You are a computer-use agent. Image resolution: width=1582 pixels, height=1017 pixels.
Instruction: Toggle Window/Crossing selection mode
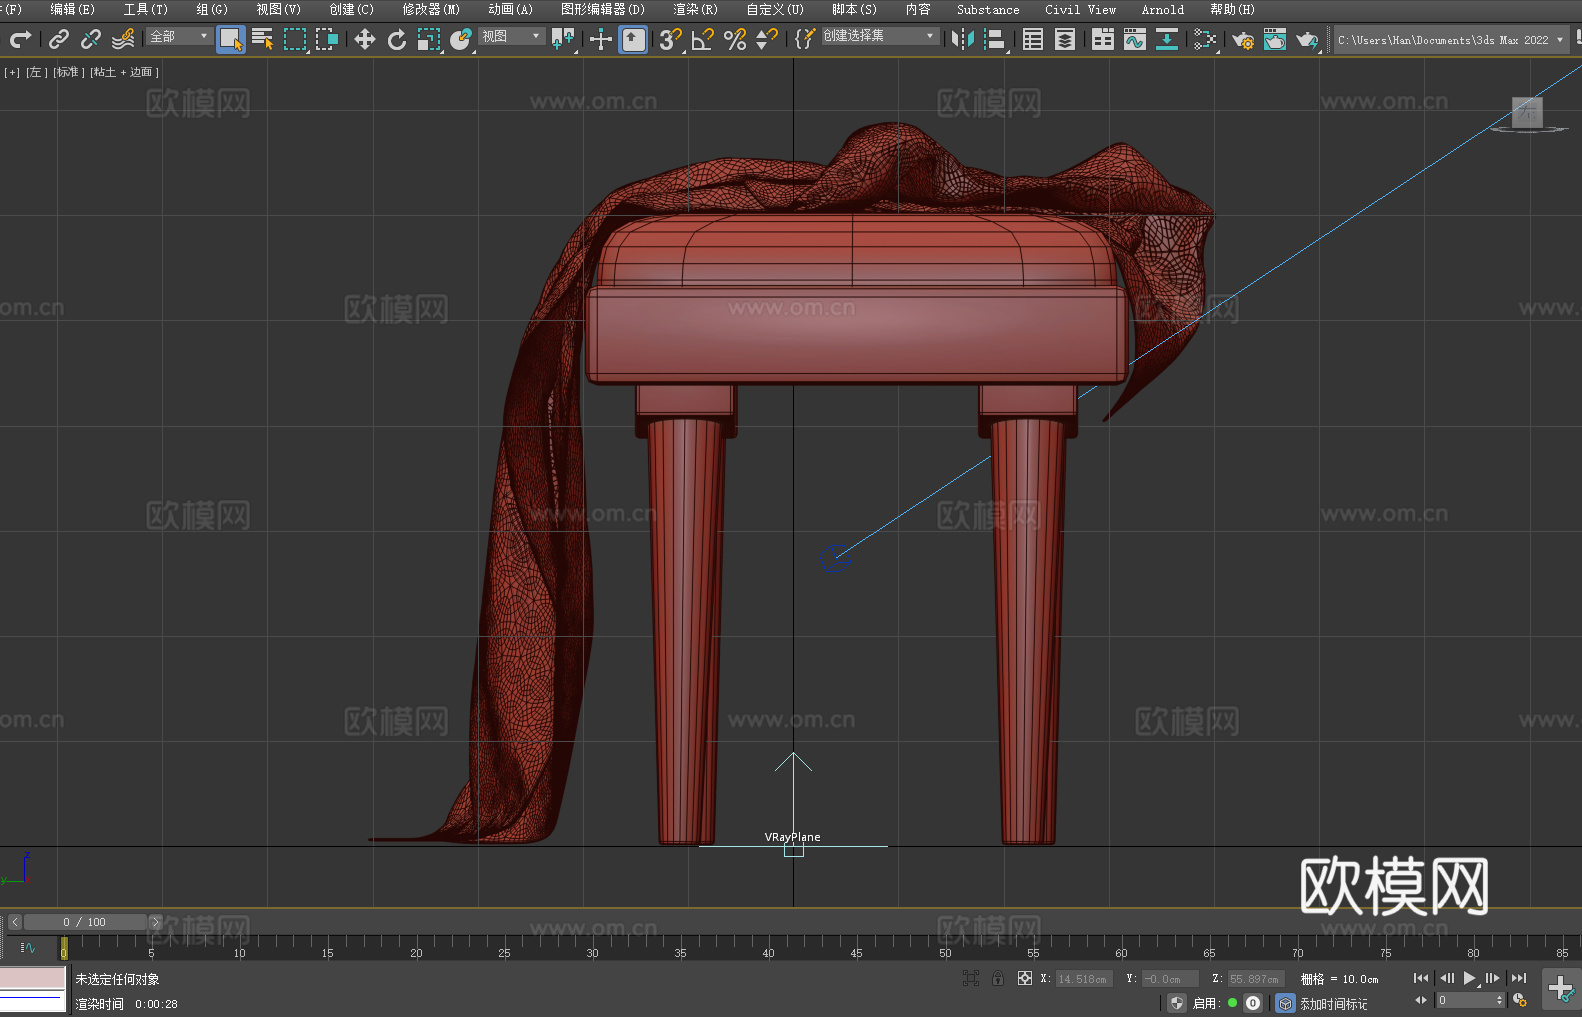[327, 39]
